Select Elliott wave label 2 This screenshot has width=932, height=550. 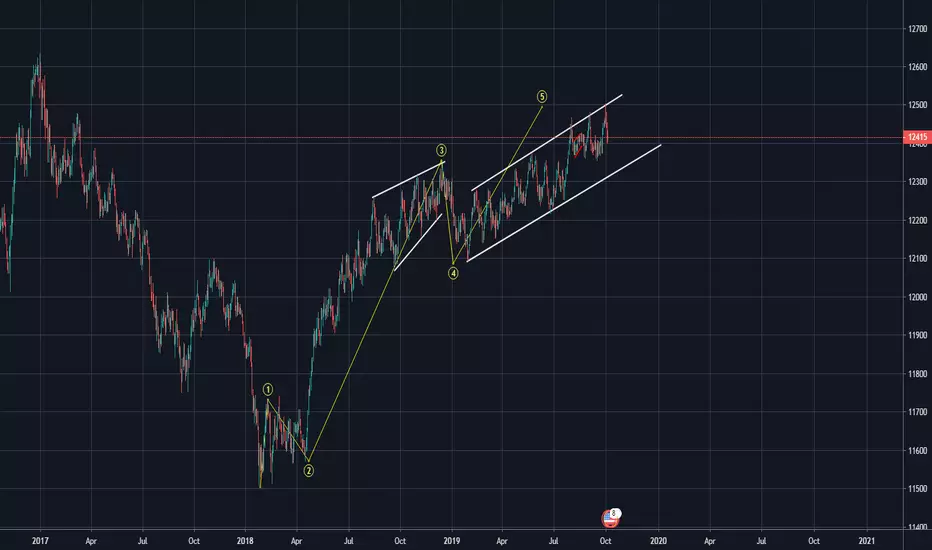point(308,471)
